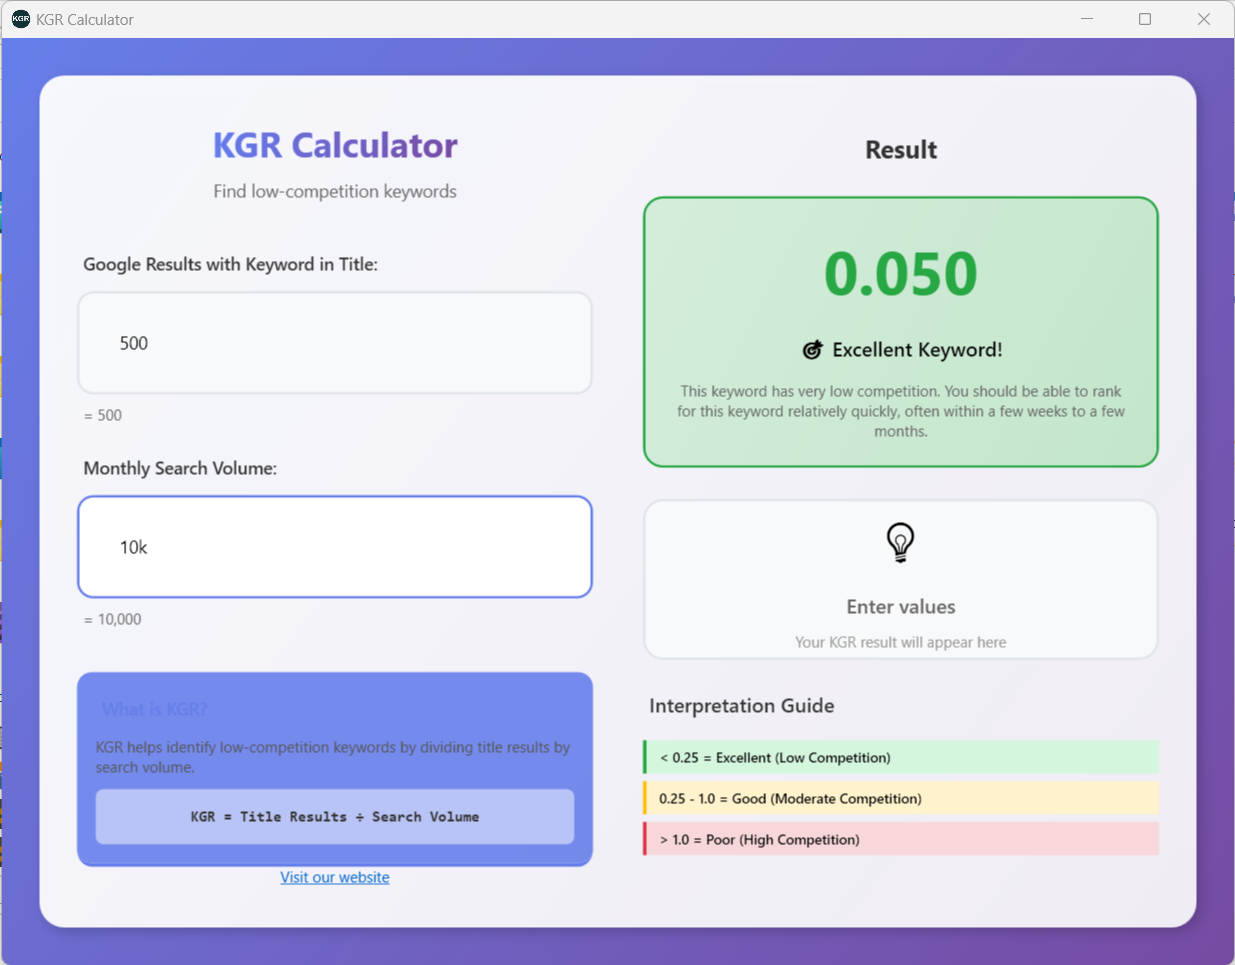Click the KGR explanation sentence in blue panel
This screenshot has width=1235, height=965.
[333, 757]
